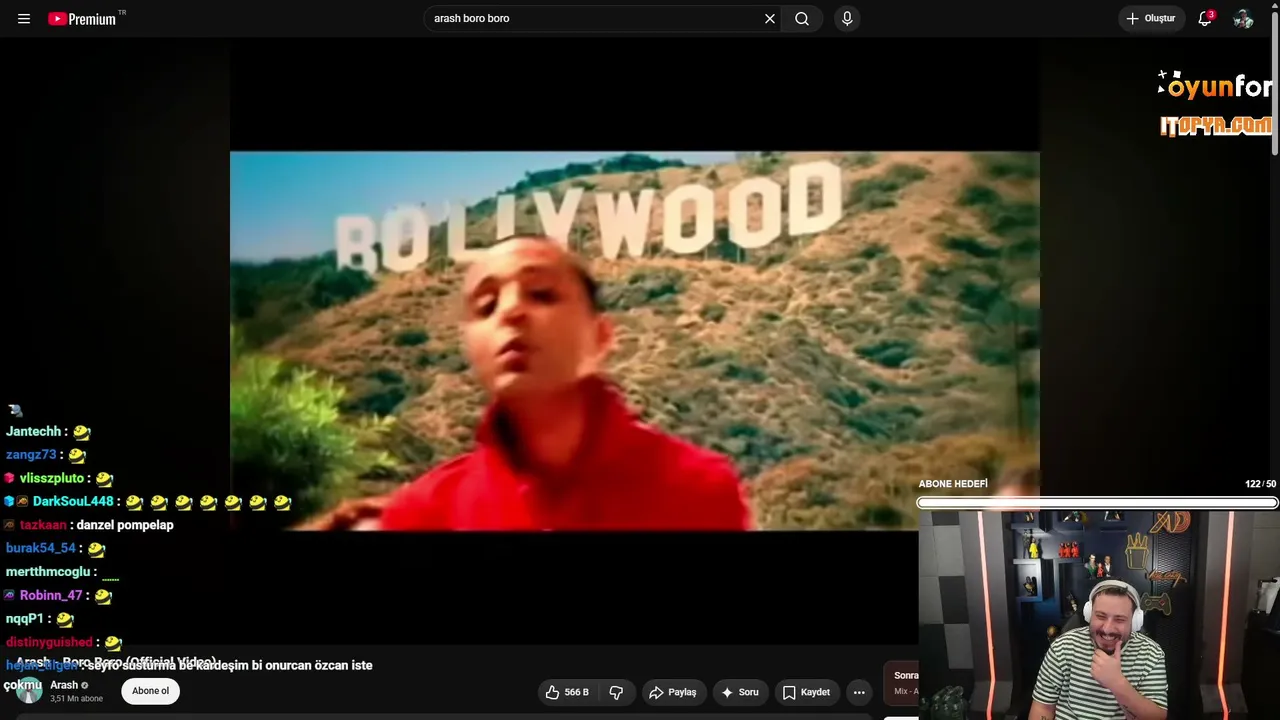Click the "ABONE HEDEFİ" label

[x=953, y=484]
